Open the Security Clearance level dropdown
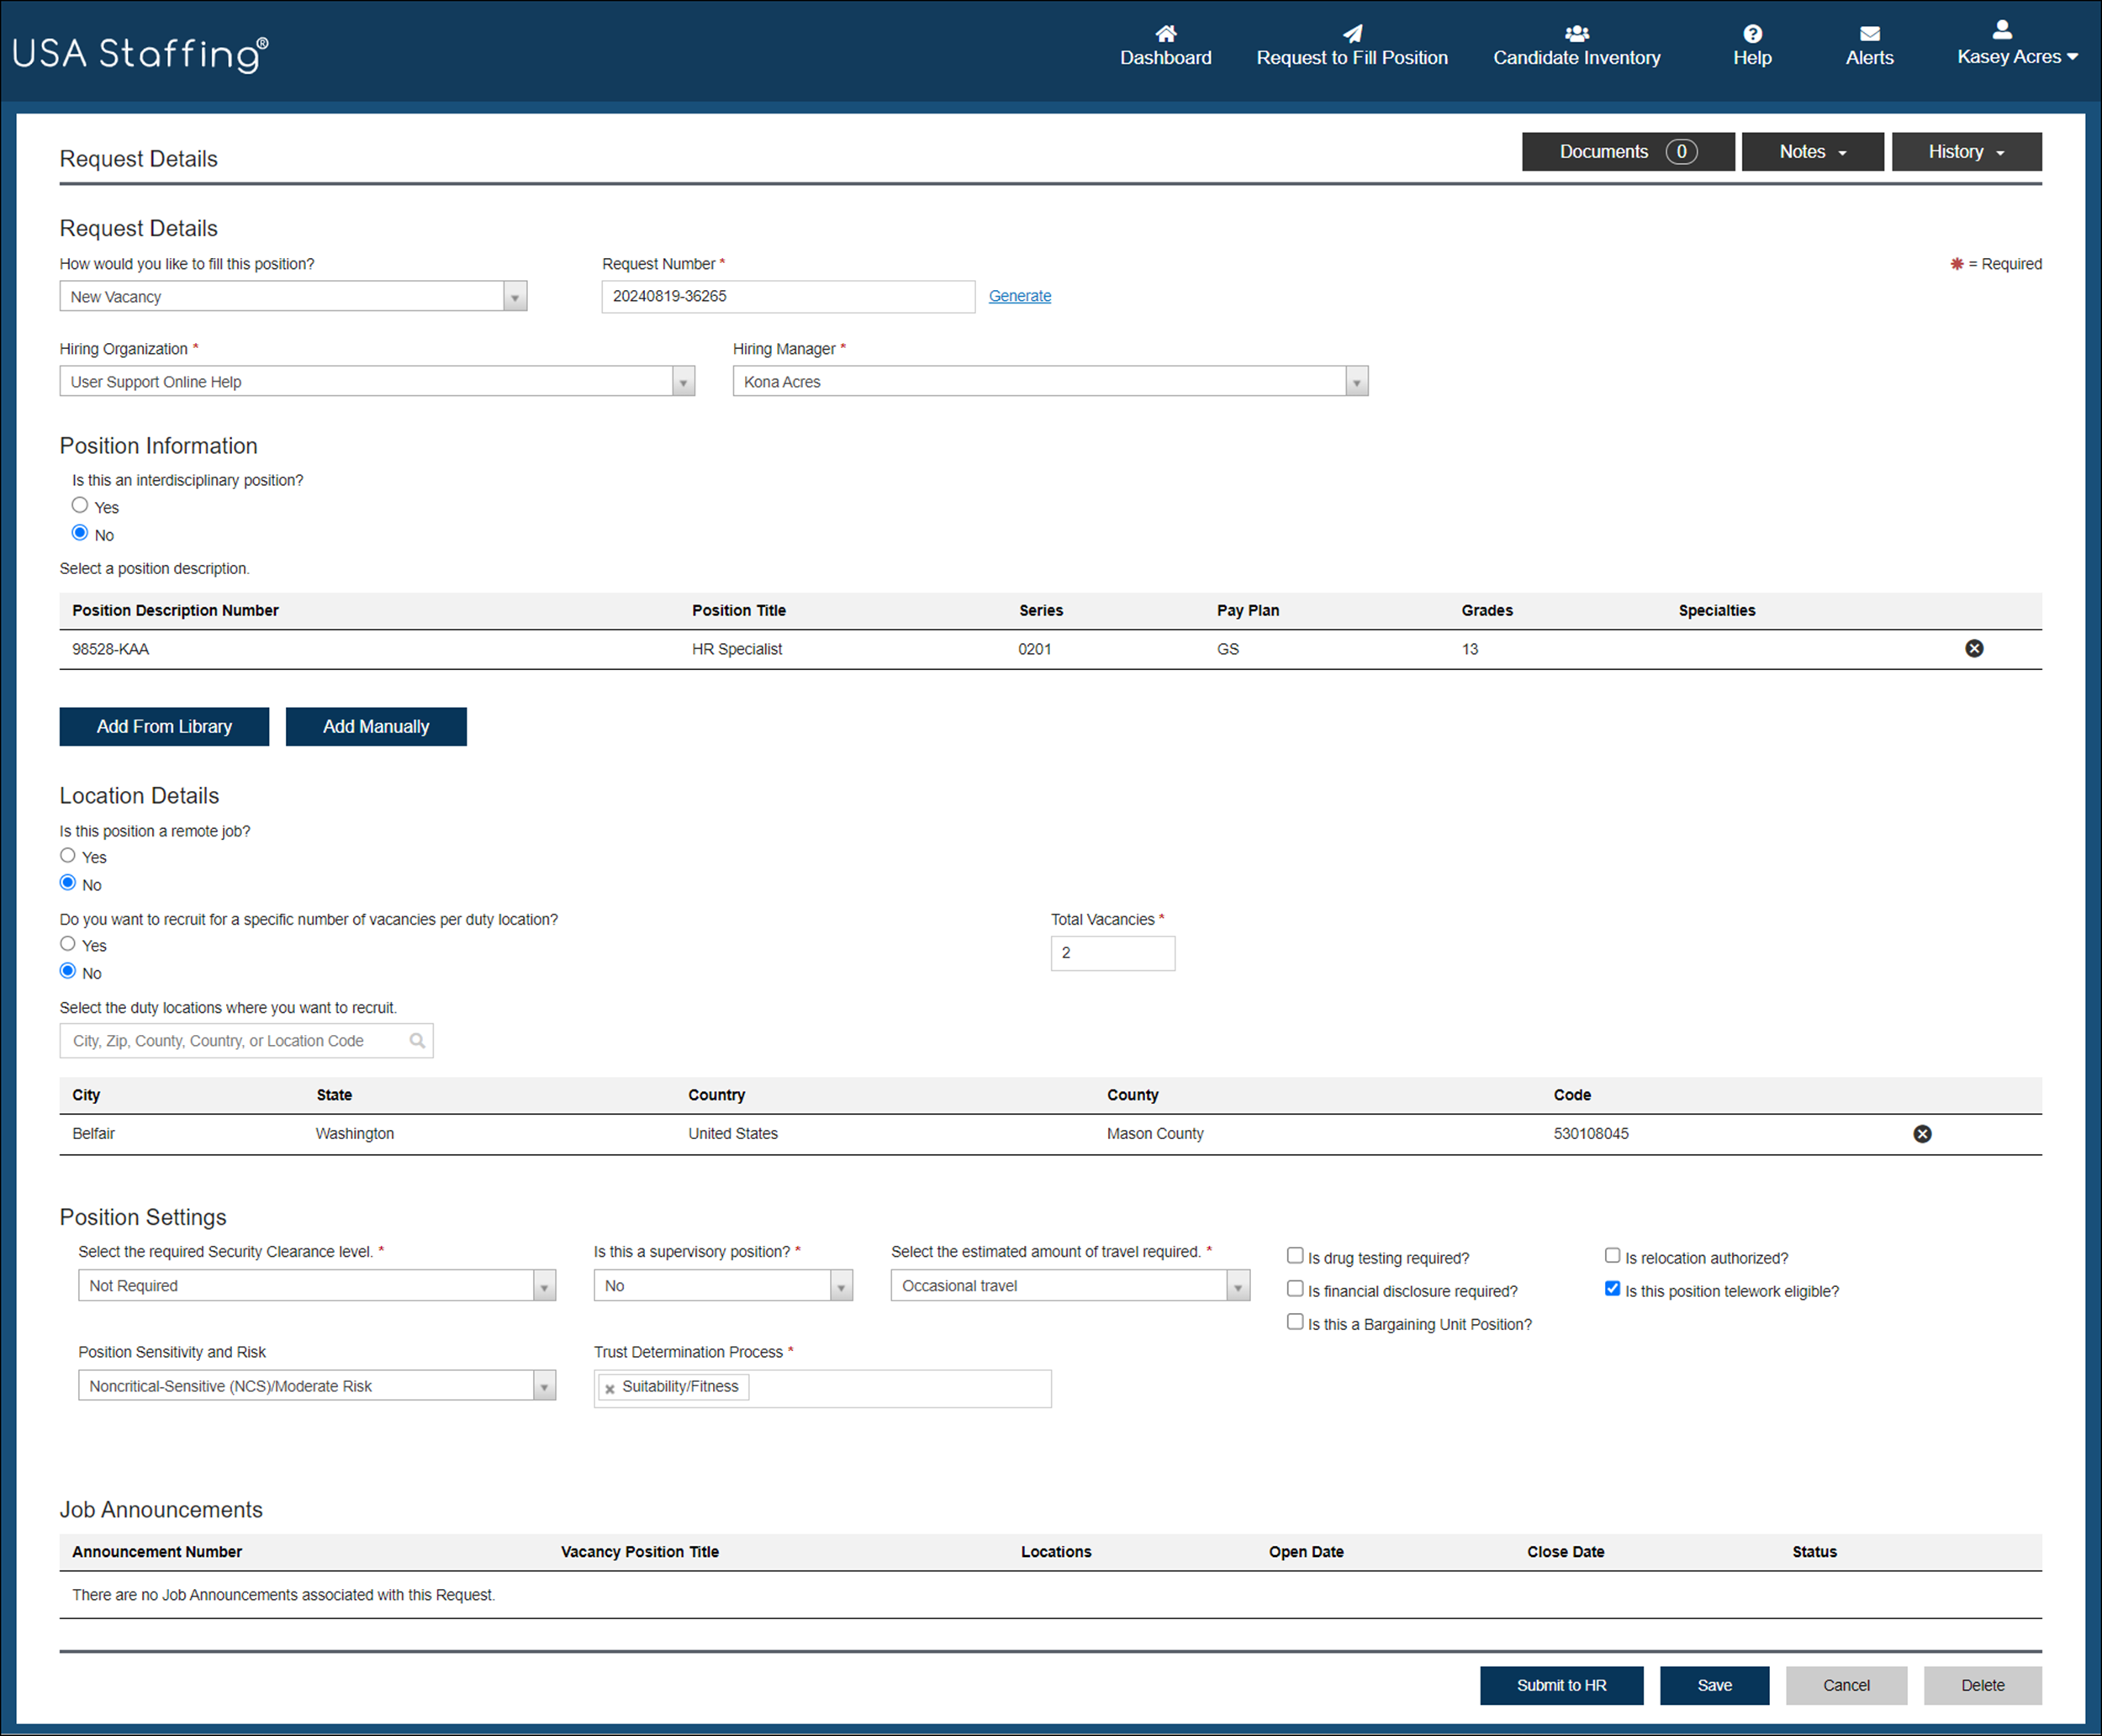 (x=543, y=1285)
